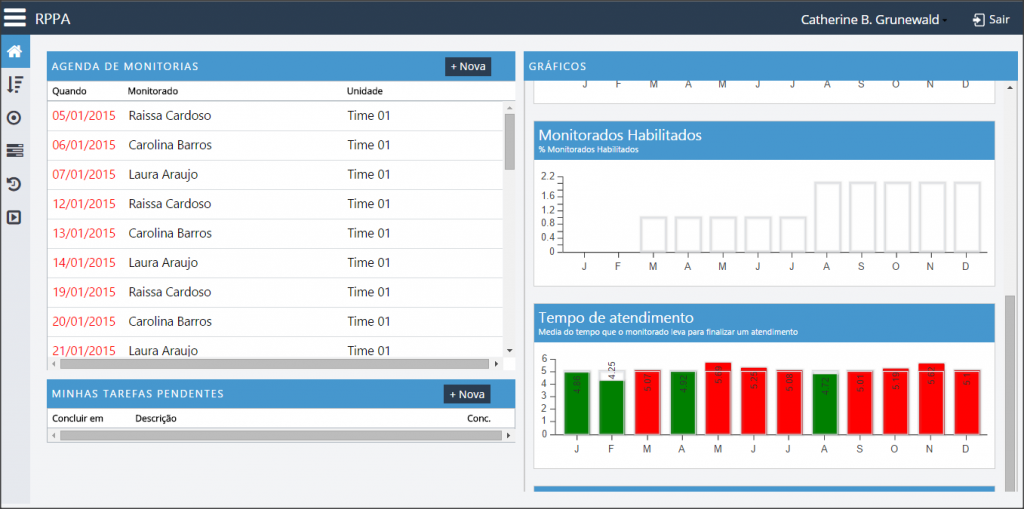Open the server stack sidebar icon

(x=14, y=151)
